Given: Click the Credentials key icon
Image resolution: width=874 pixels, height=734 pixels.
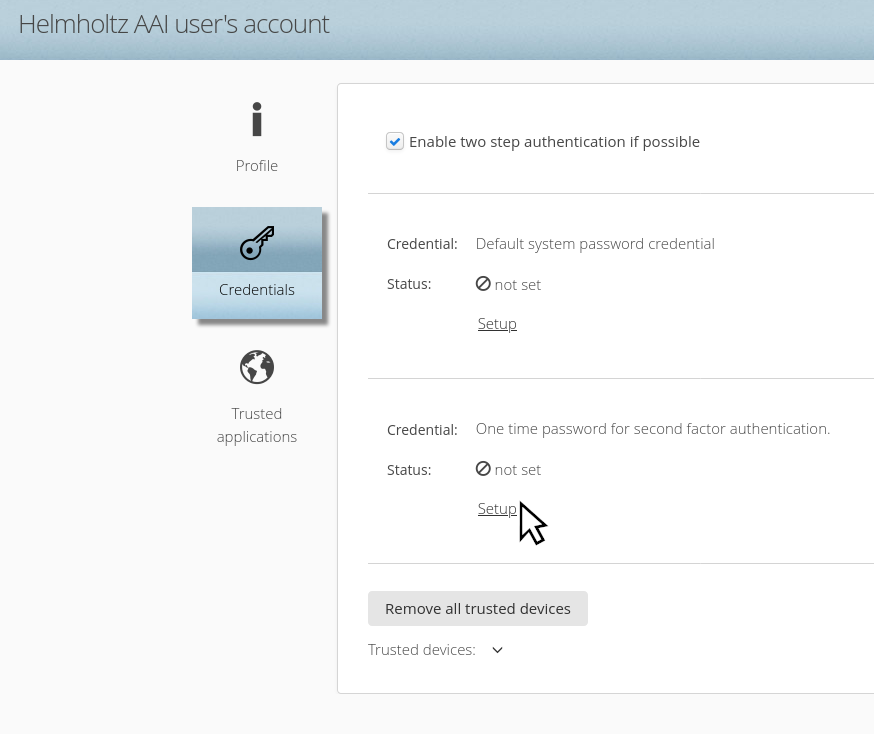Looking at the screenshot, I should pyautogui.click(x=257, y=241).
